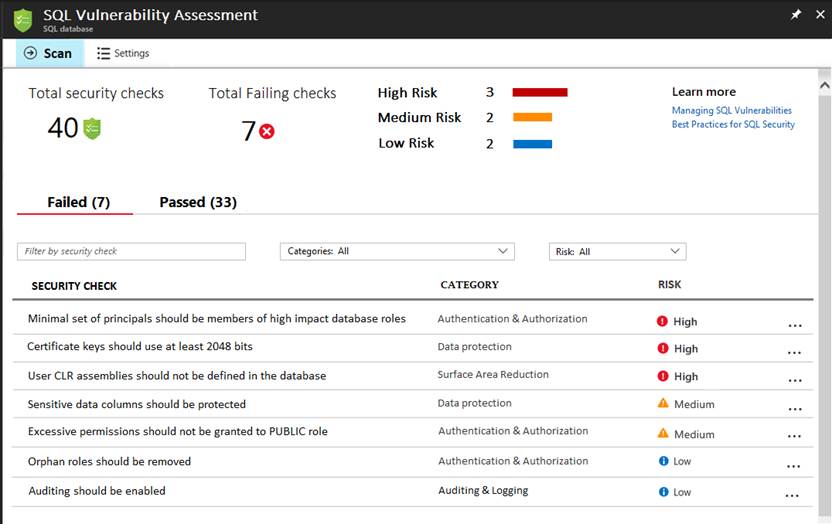Sort by RISK column header

(x=670, y=284)
